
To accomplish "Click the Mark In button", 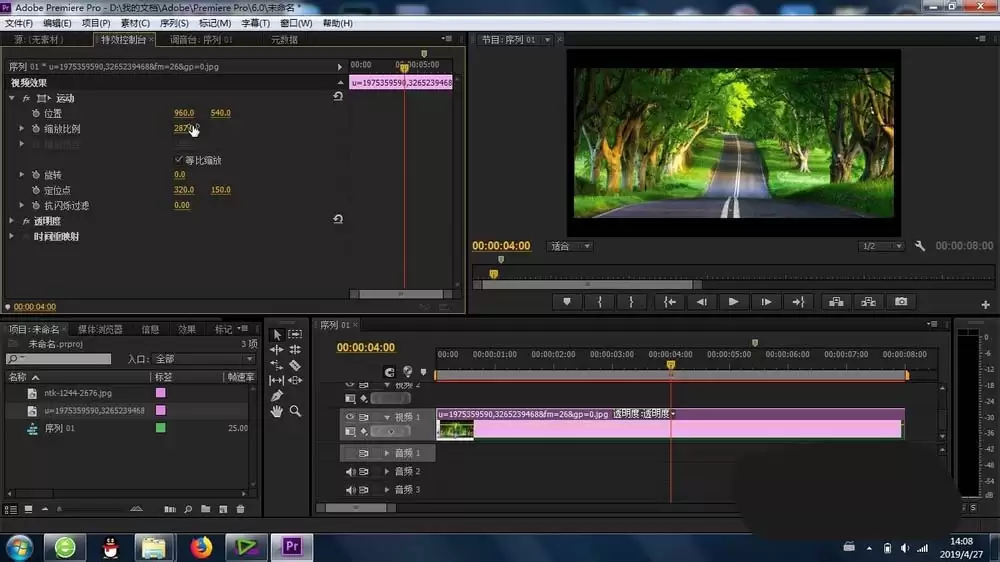I will click(599, 302).
